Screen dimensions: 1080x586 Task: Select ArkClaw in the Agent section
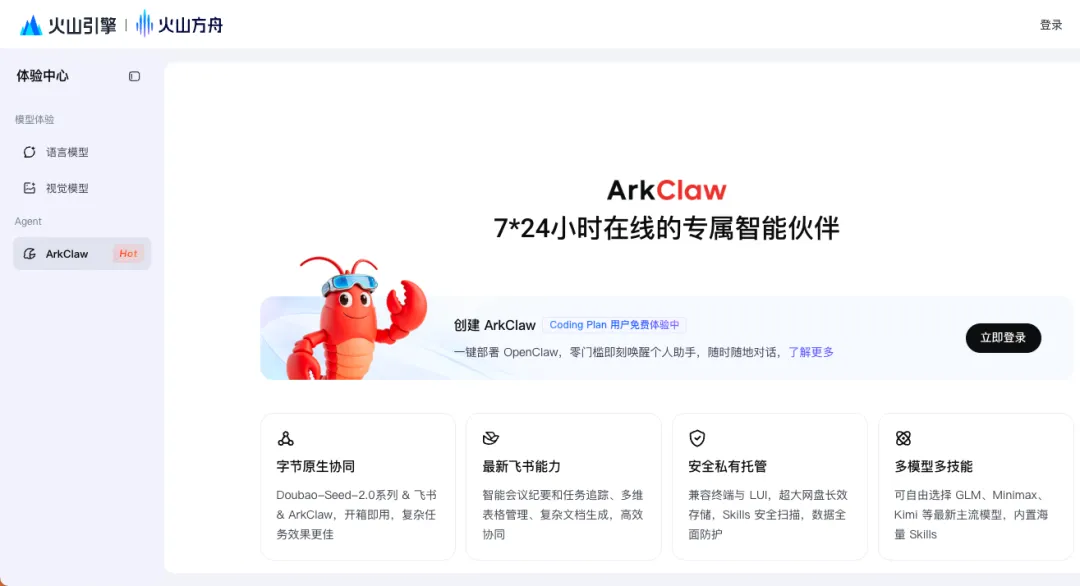pyautogui.click(x=82, y=254)
